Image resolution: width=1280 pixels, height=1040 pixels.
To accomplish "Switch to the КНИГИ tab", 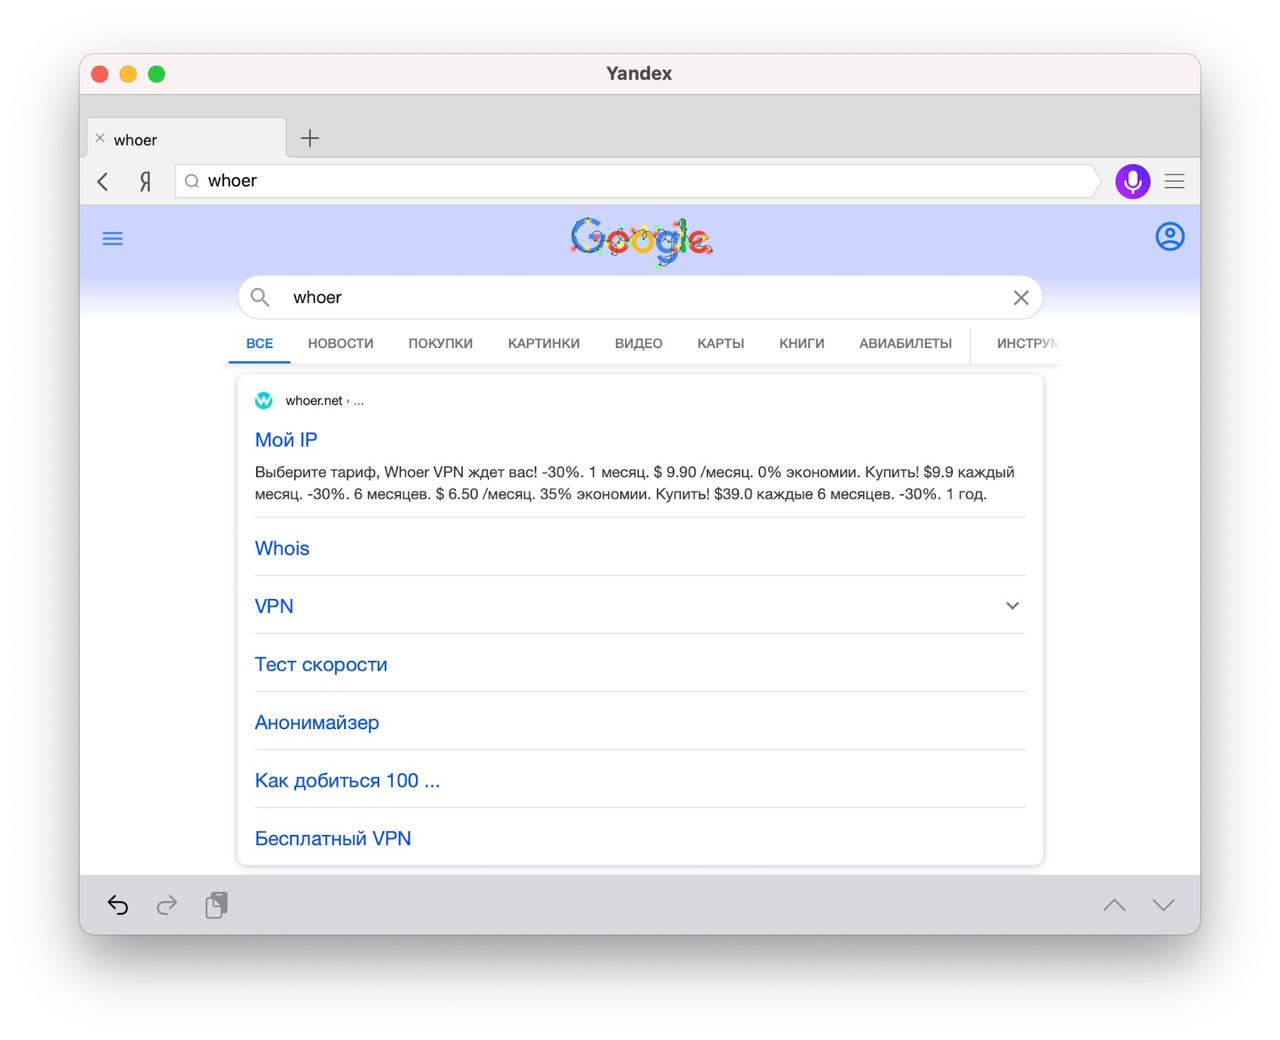I will click(802, 343).
